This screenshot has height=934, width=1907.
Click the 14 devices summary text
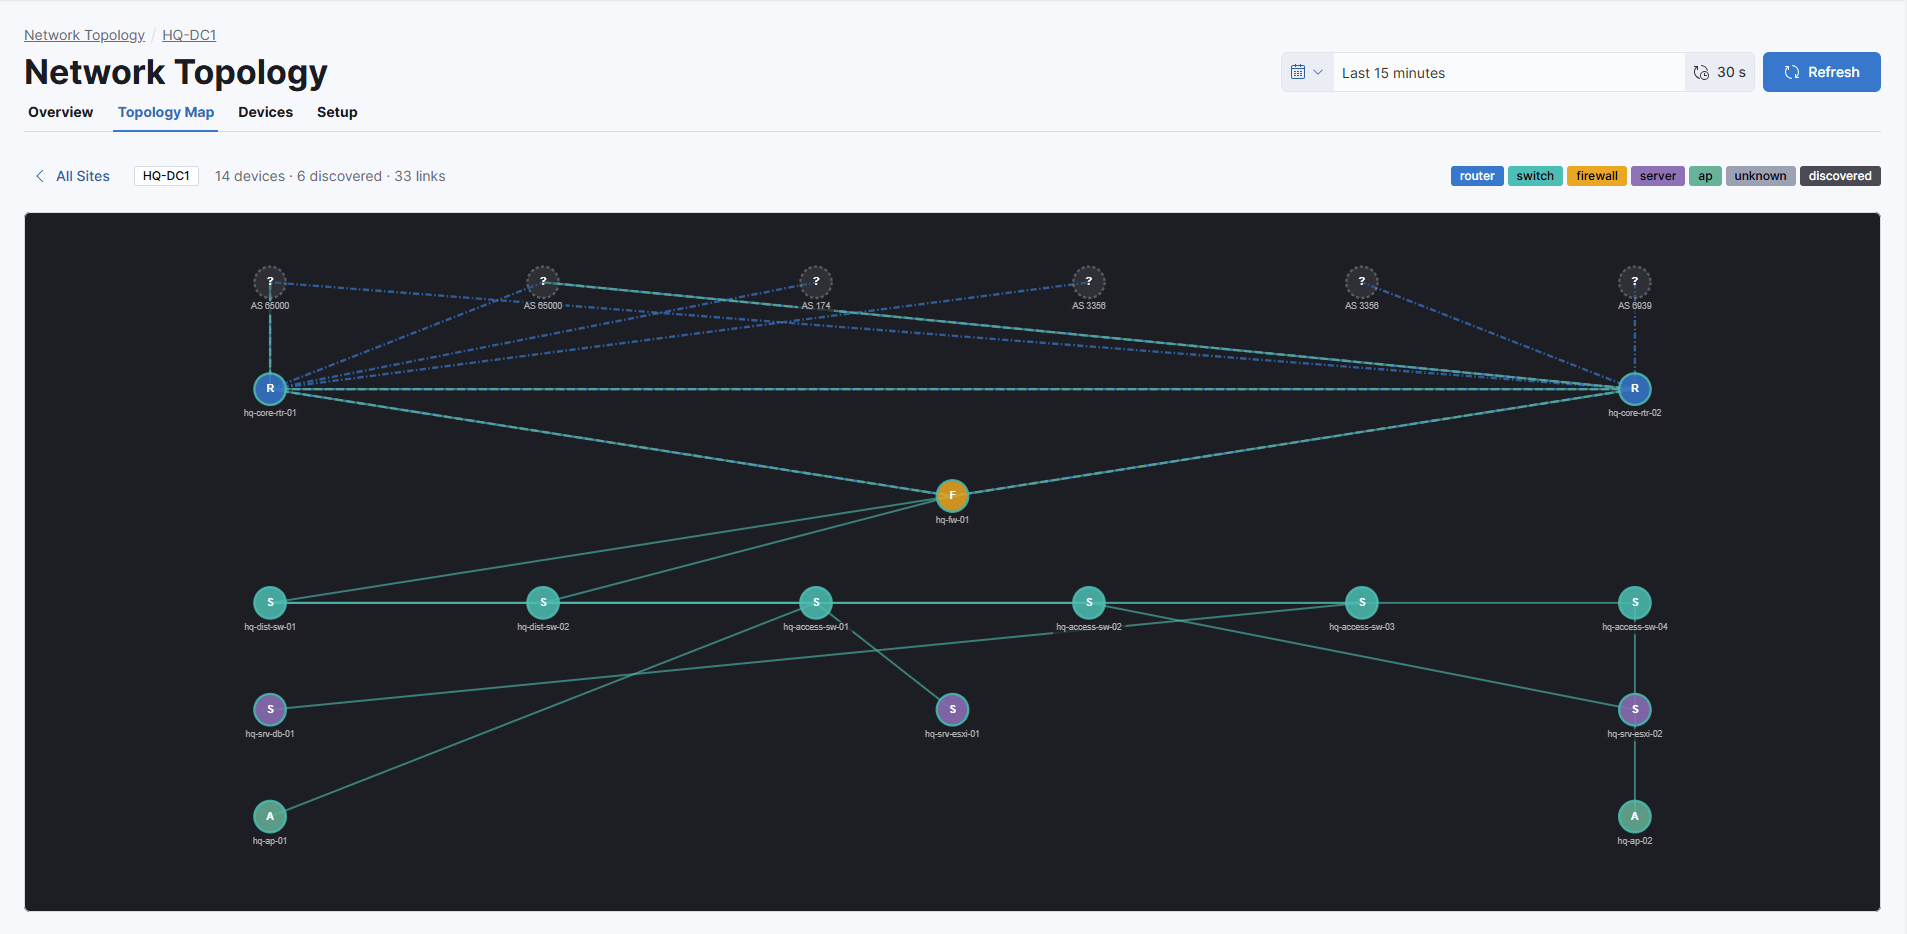pyautogui.click(x=250, y=176)
